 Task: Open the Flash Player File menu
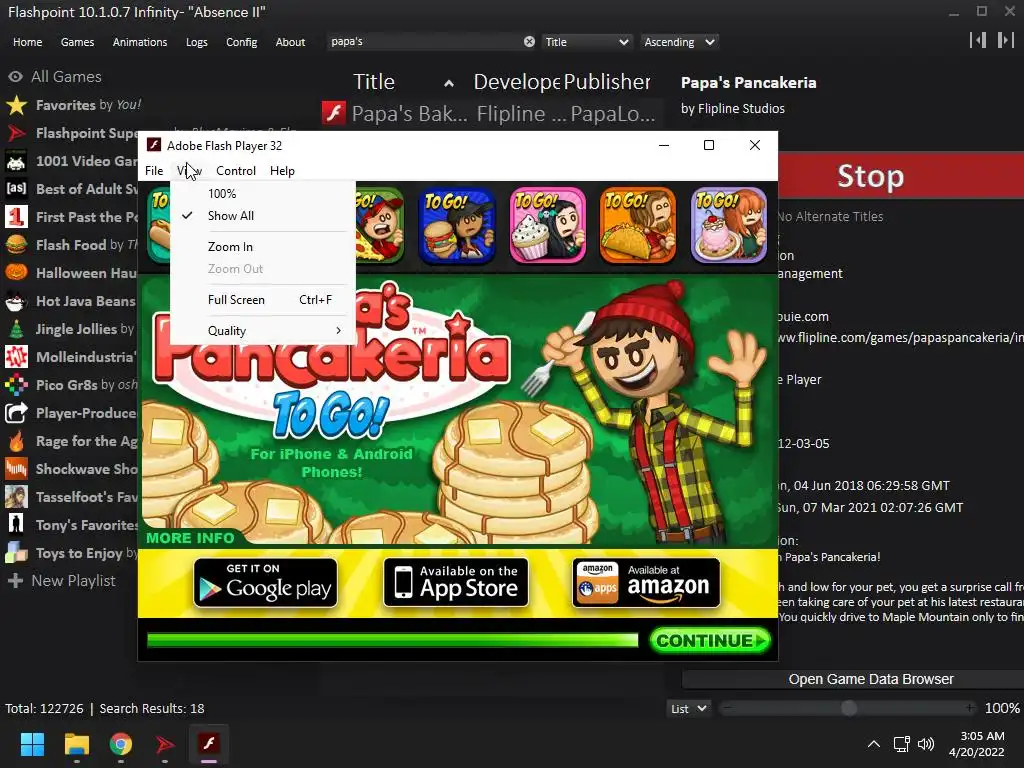[154, 170]
